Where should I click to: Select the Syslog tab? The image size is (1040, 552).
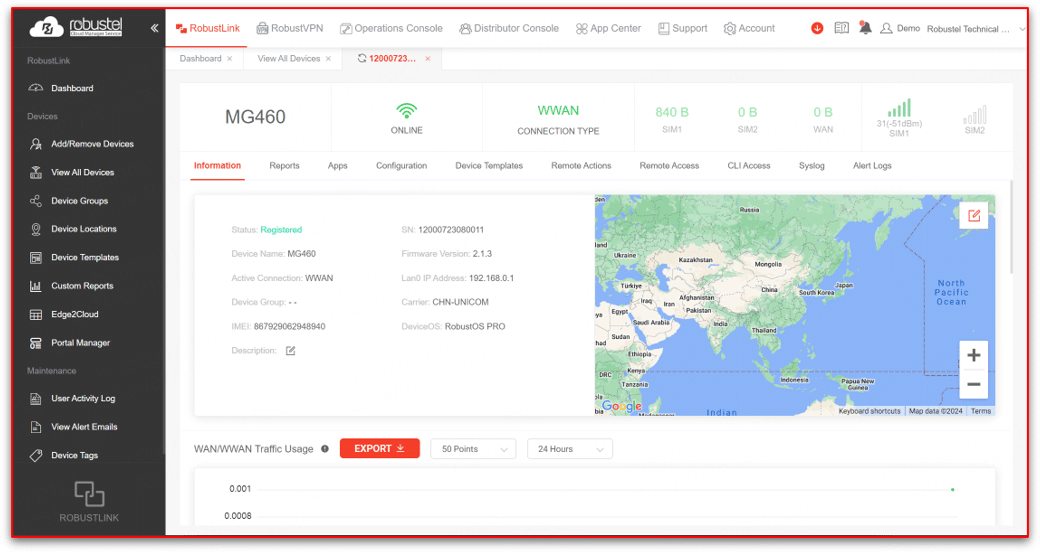(x=812, y=166)
